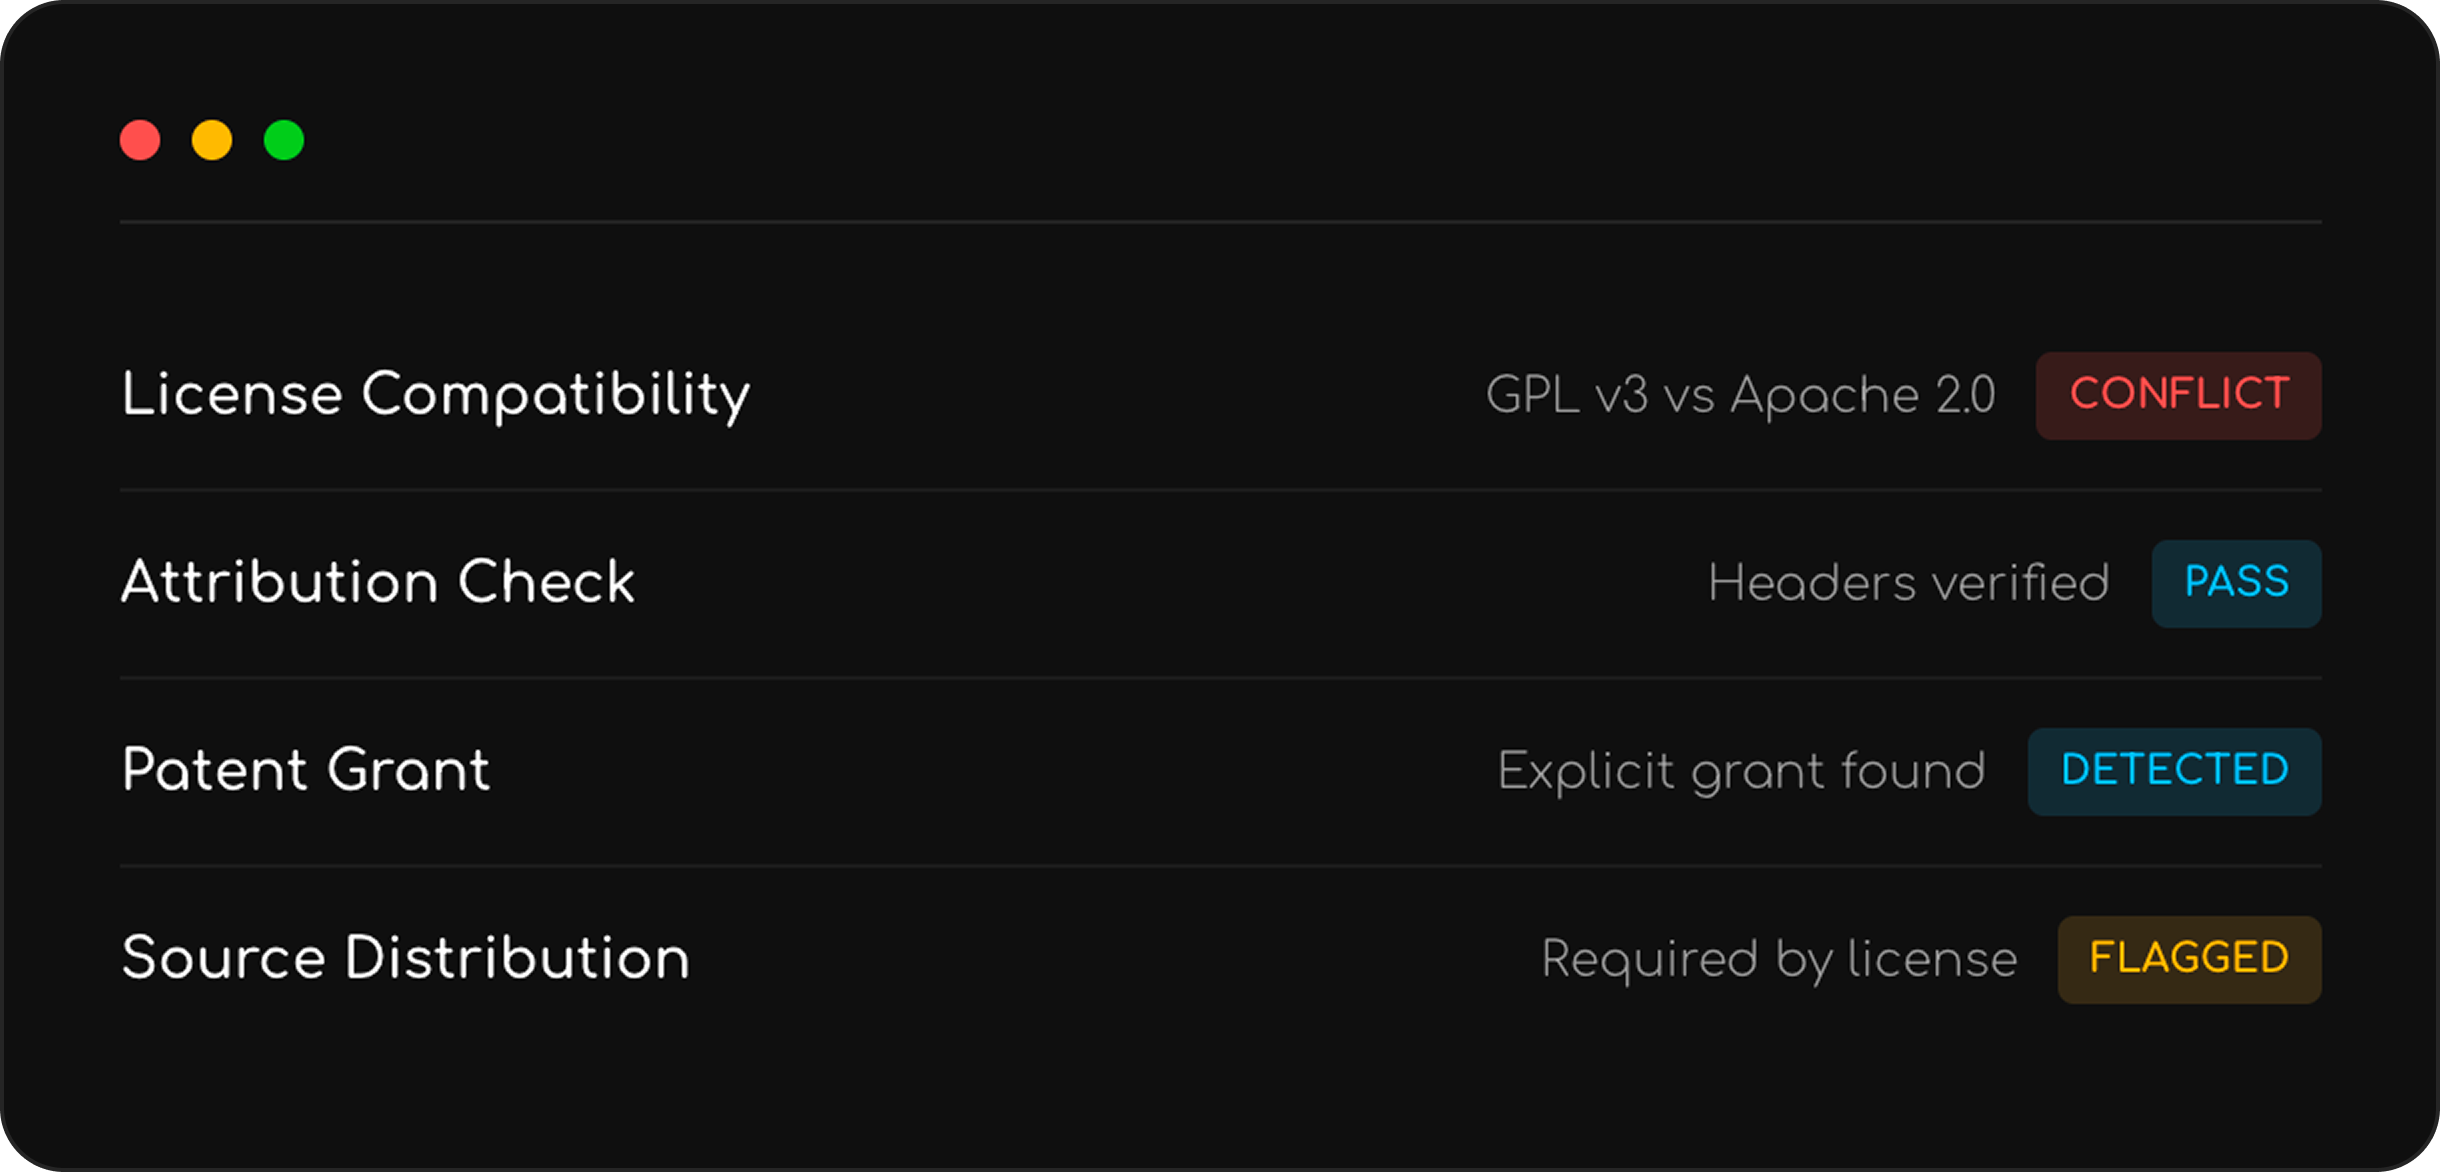Click the blue PASS badge

point(2236,583)
